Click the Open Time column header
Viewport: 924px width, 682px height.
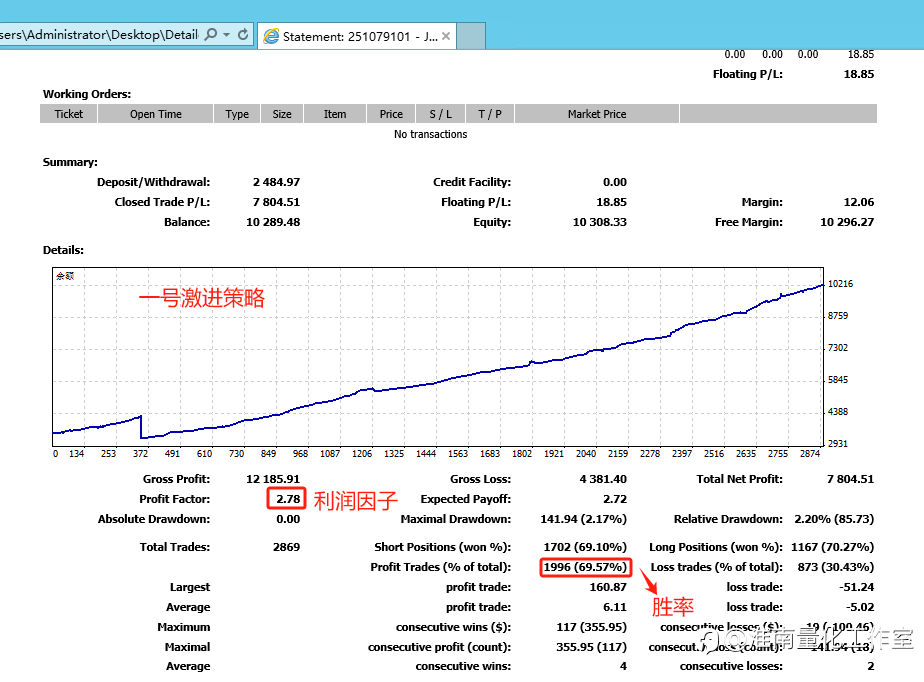point(156,114)
